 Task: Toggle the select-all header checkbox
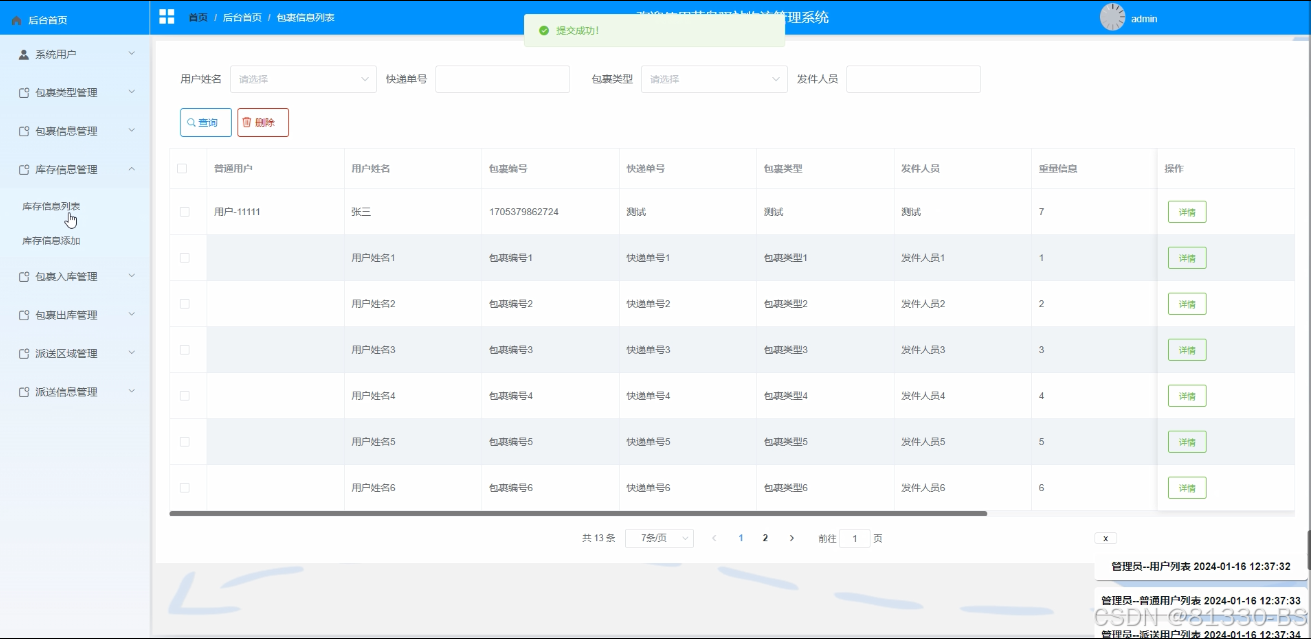182,168
